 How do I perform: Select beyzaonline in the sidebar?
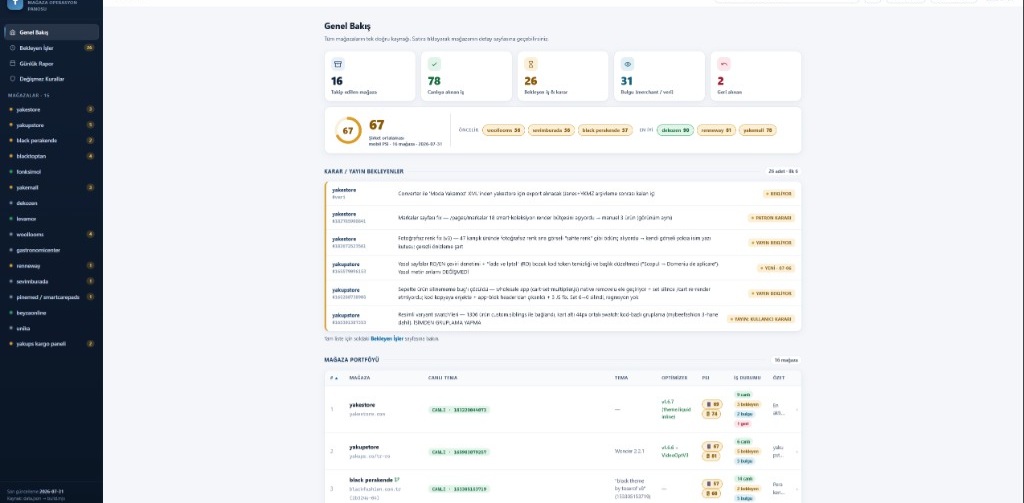click(x=52, y=312)
